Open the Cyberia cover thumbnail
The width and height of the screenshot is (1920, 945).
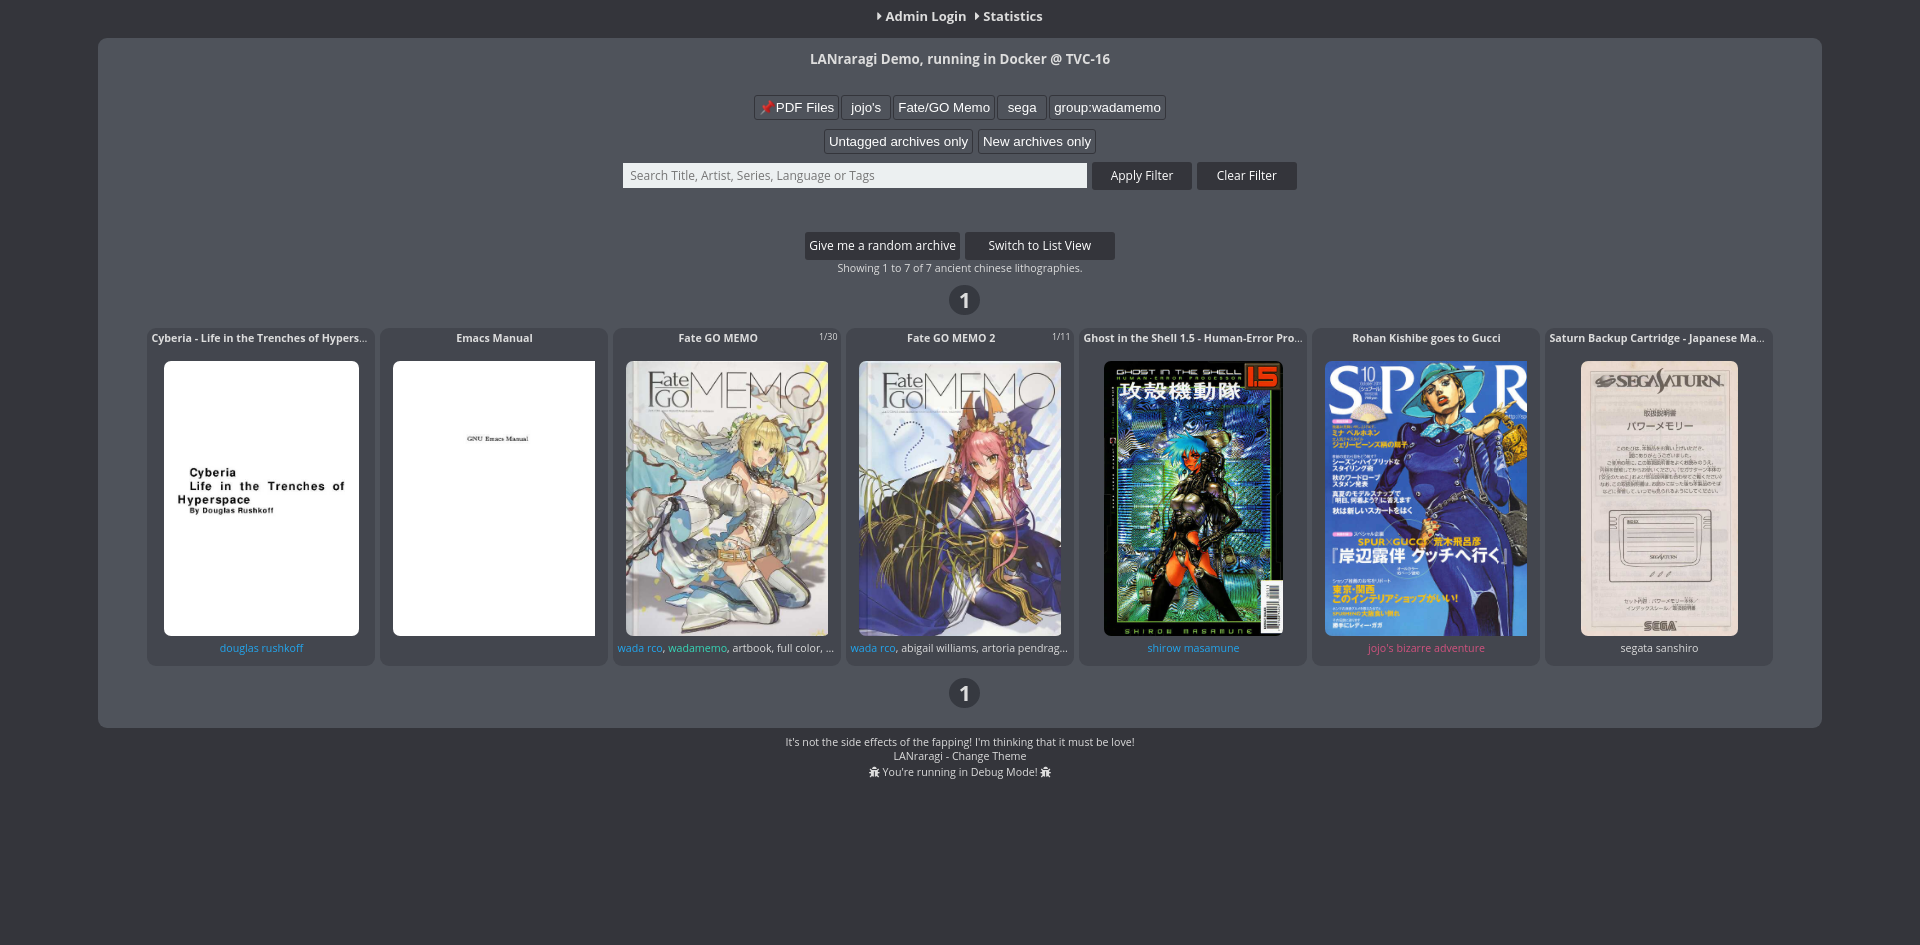point(261,498)
